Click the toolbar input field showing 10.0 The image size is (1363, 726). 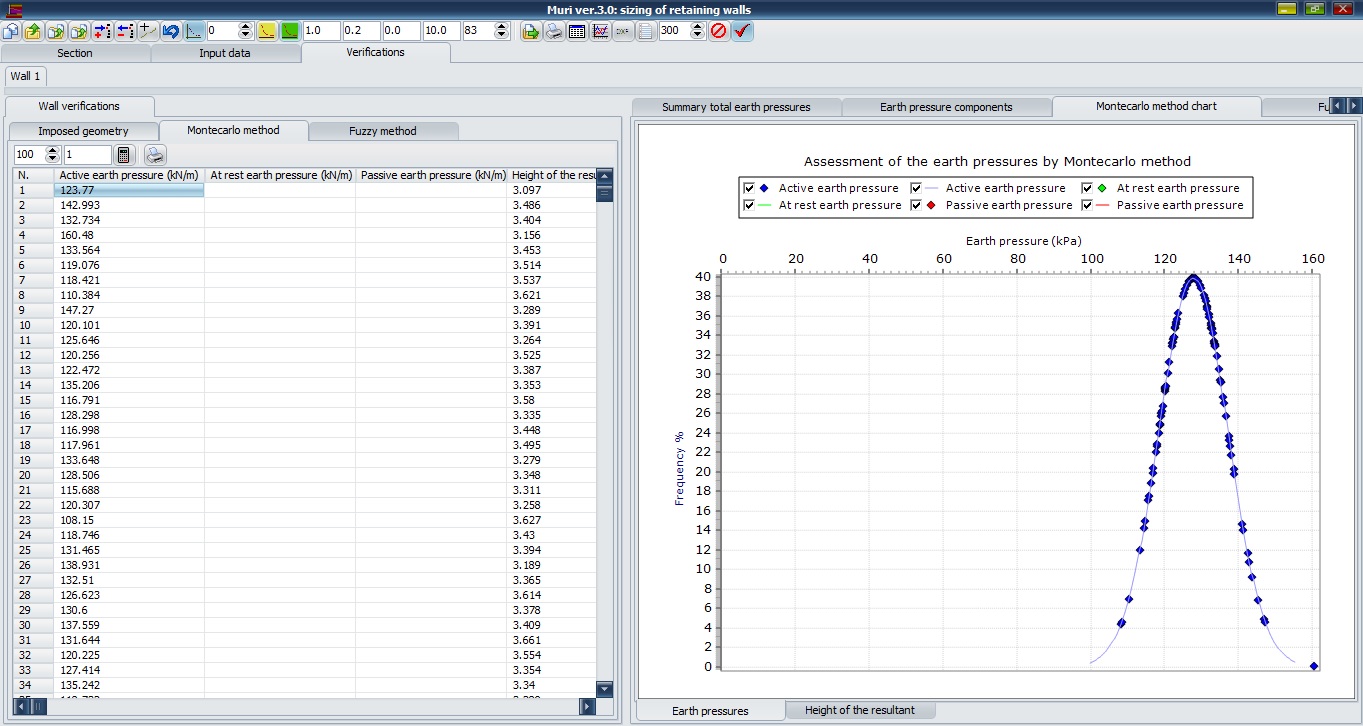(x=441, y=31)
